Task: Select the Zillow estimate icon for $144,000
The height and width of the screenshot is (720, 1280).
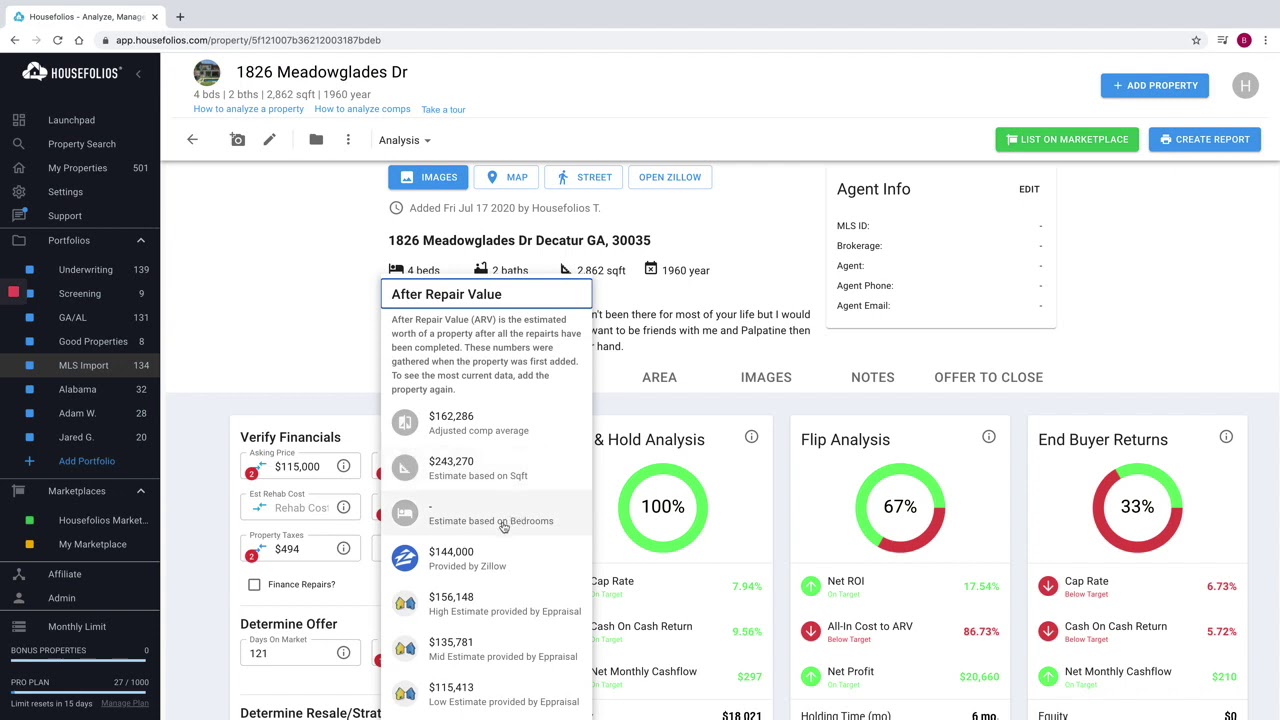Action: [405, 558]
